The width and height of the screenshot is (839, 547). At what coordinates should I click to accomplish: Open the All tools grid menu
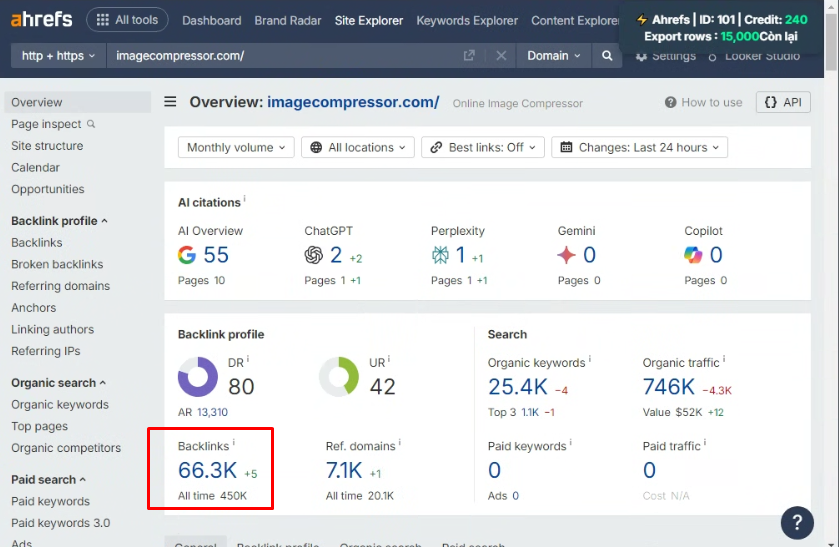pos(127,20)
